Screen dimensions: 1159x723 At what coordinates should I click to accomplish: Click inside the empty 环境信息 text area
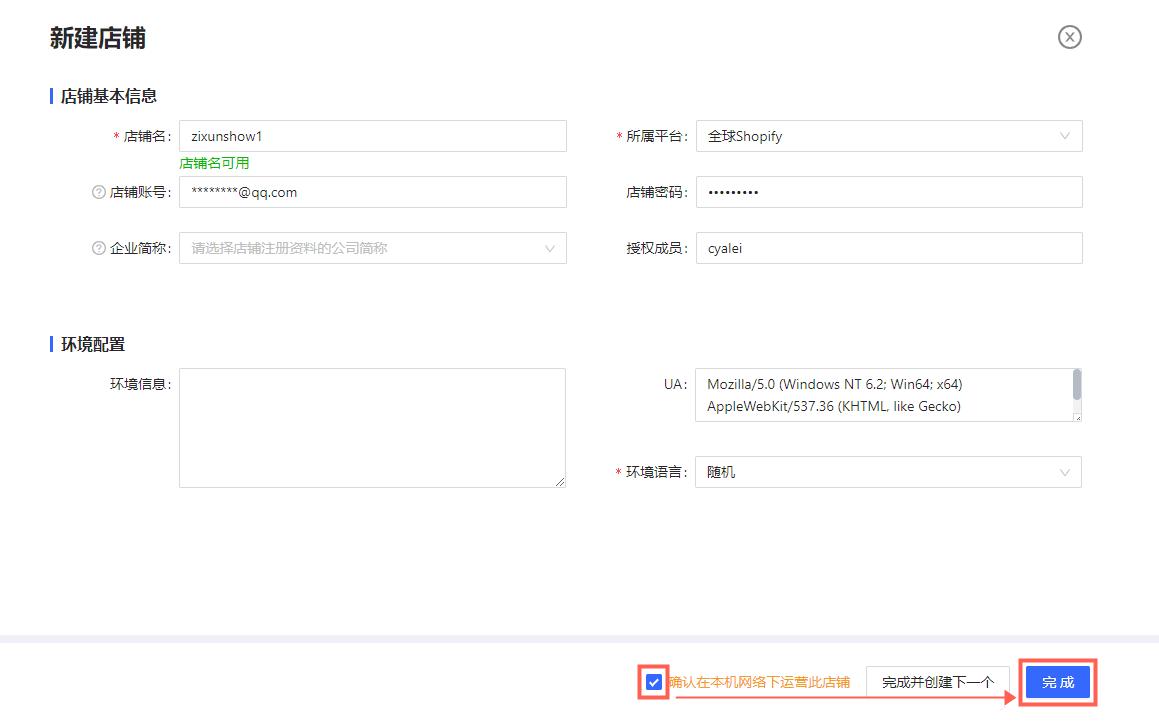372,427
